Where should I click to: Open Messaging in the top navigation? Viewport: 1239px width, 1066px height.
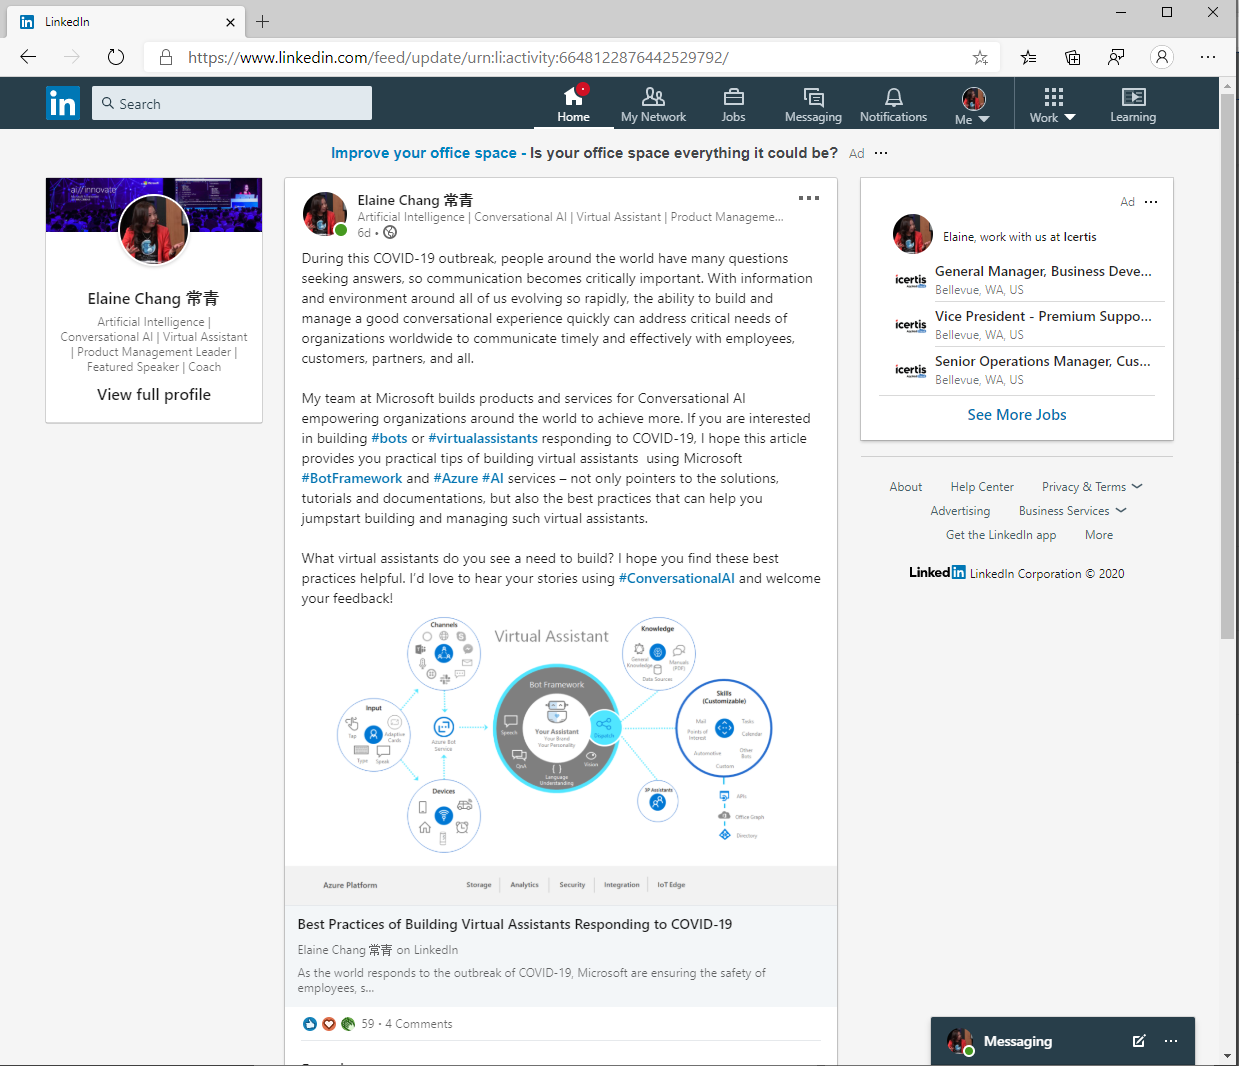pyautogui.click(x=813, y=103)
